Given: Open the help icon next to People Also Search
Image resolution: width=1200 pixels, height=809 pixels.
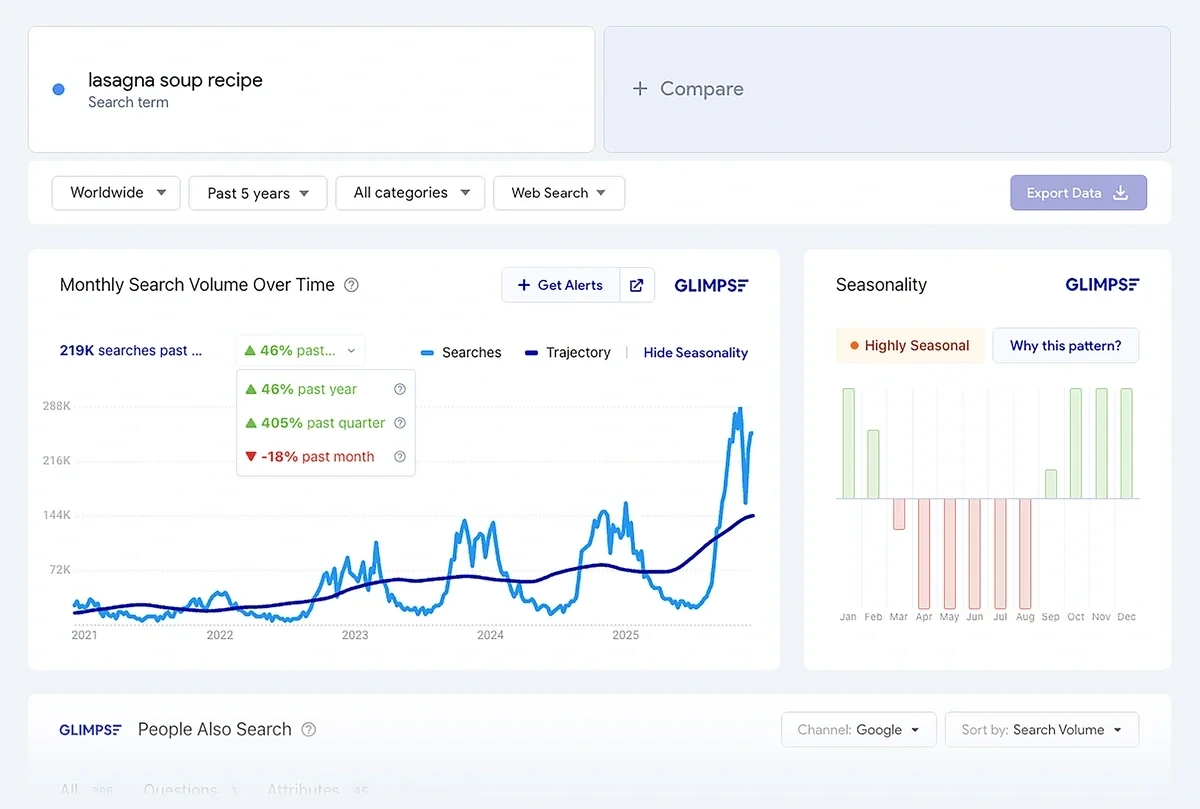Looking at the screenshot, I should (x=308, y=730).
